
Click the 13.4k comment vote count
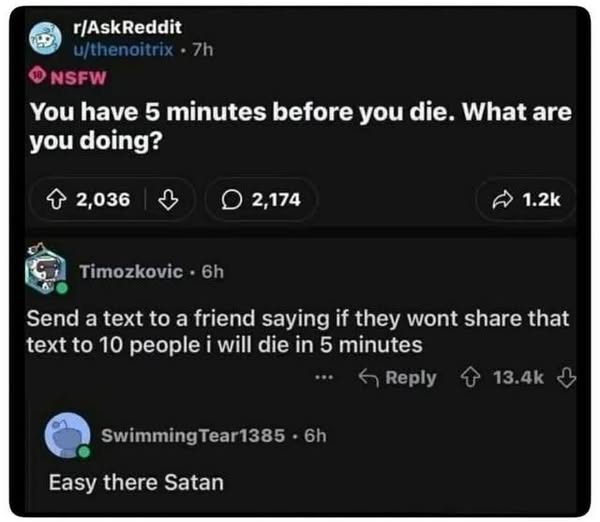[x=518, y=378]
